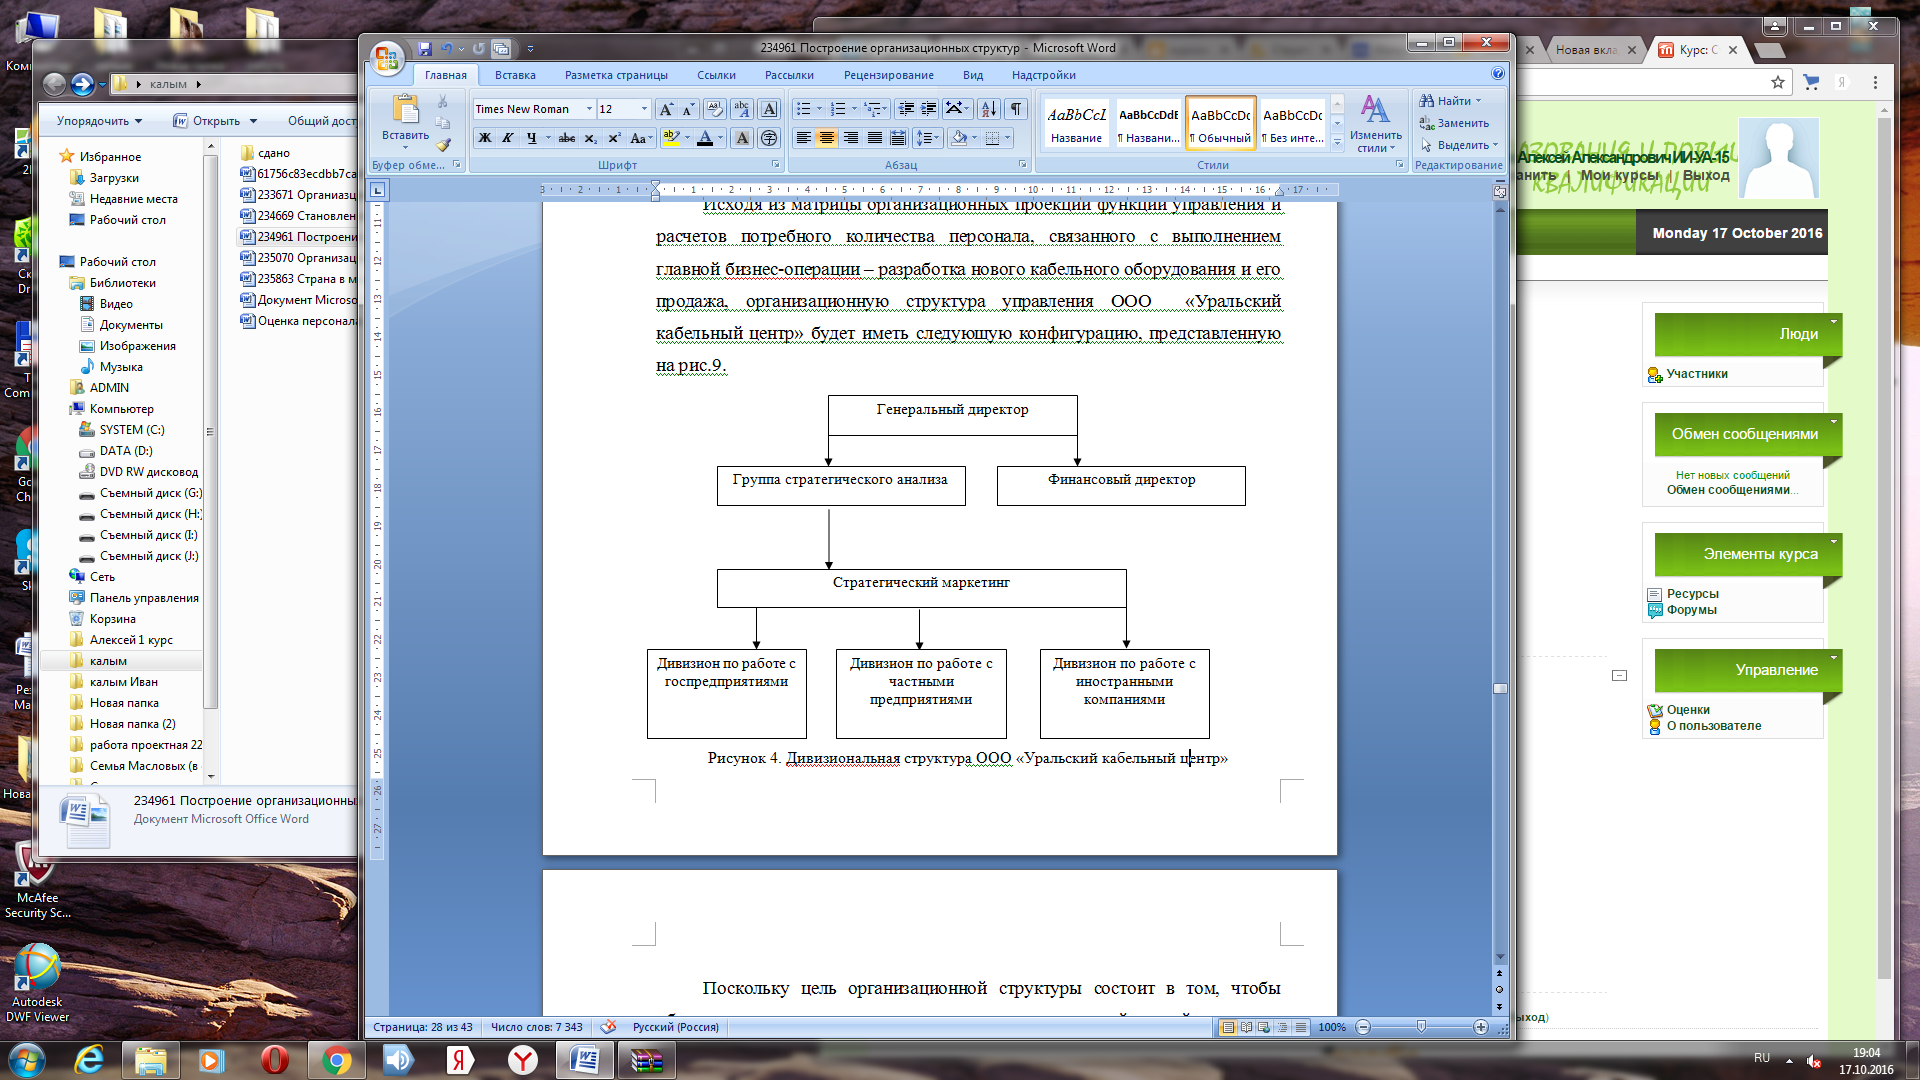Toggle Print Layout view in status bar
Image resolution: width=1920 pixels, height=1080 pixels.
click(x=1228, y=1027)
